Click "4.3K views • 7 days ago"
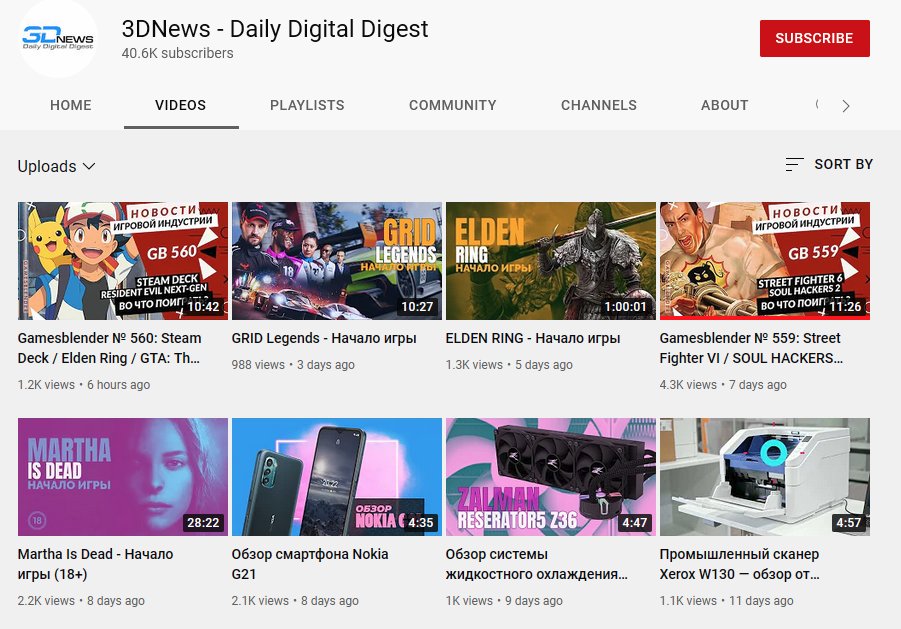 723,385
